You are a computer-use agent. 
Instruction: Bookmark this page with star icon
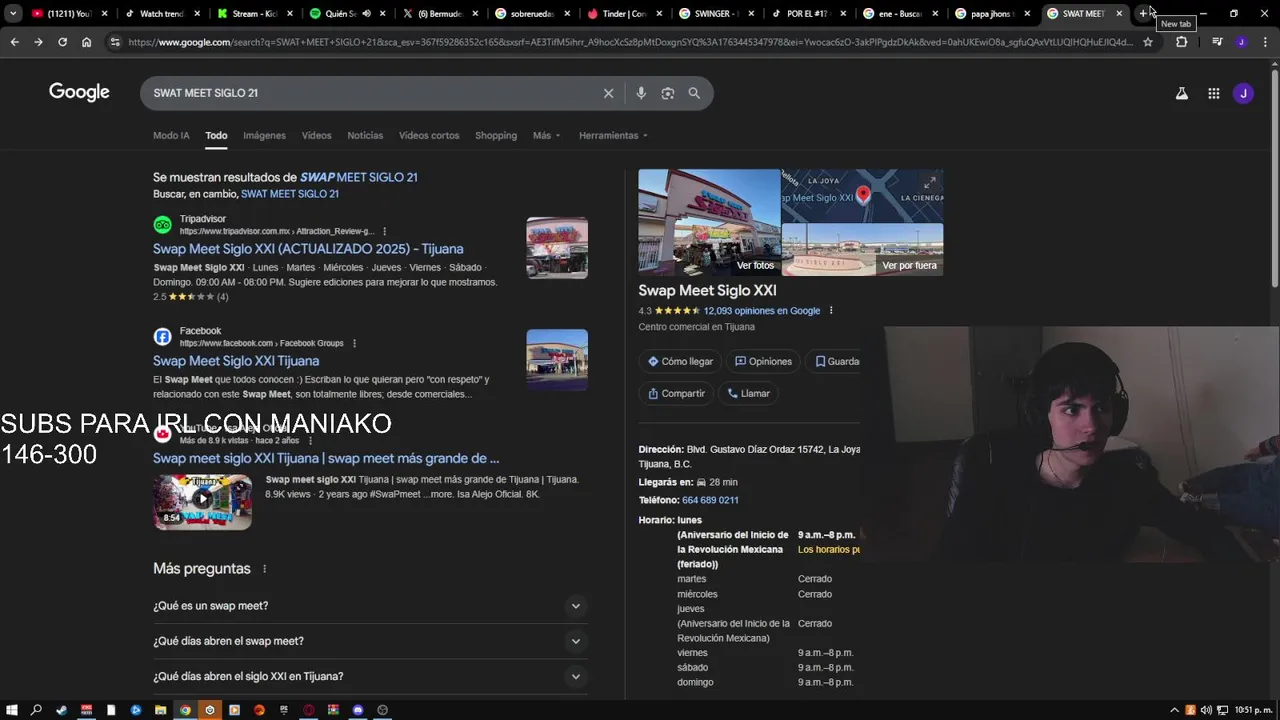pos(1147,42)
